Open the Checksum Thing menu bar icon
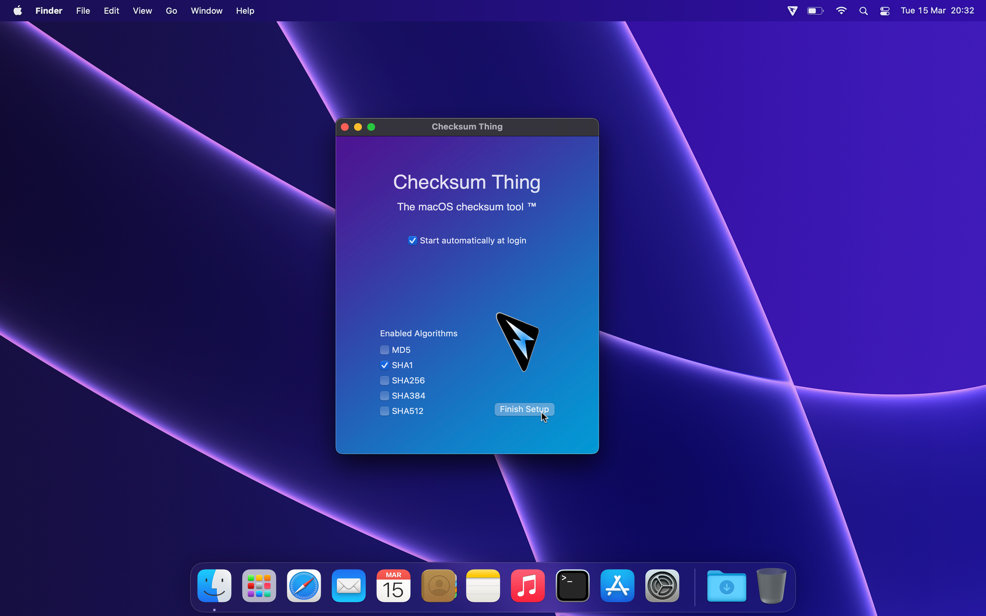 tap(792, 11)
